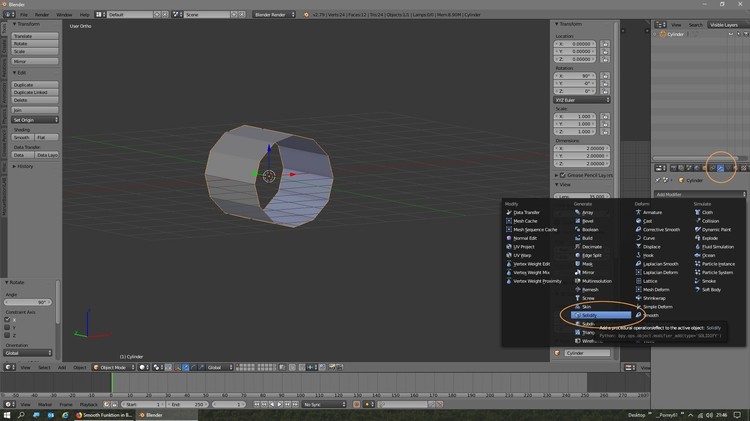This screenshot has height=421, width=750.
Task: Toggle the X constraint axis checkbox
Action: (x=9, y=320)
